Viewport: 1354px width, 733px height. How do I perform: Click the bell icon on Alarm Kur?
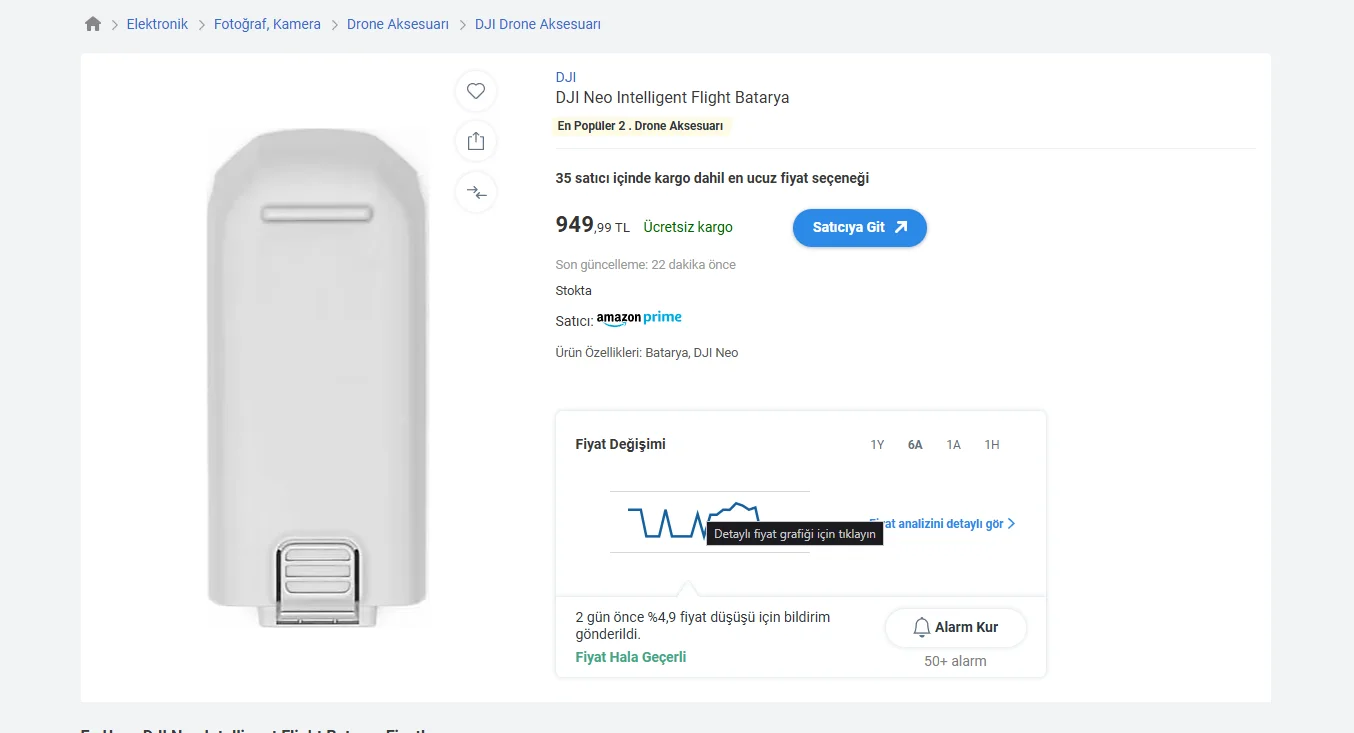pyautogui.click(x=922, y=627)
